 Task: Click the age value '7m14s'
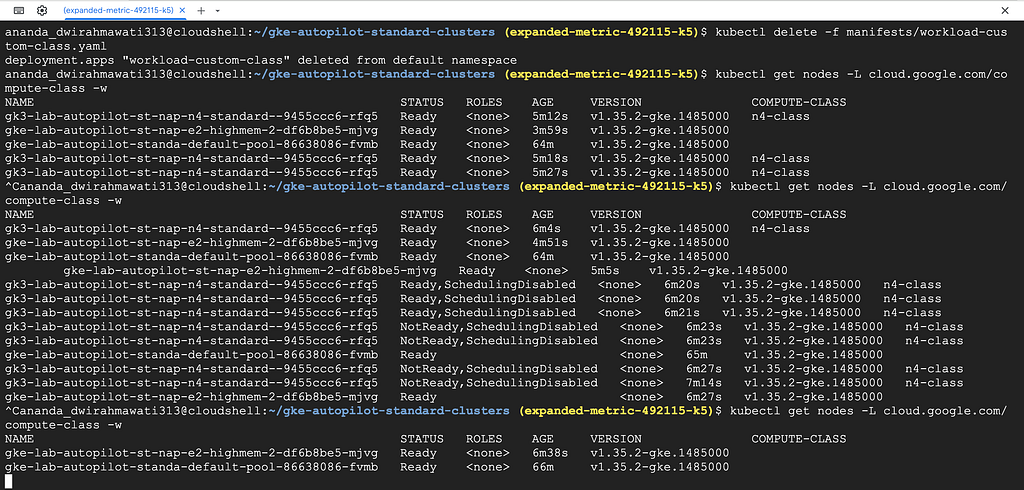pos(704,383)
